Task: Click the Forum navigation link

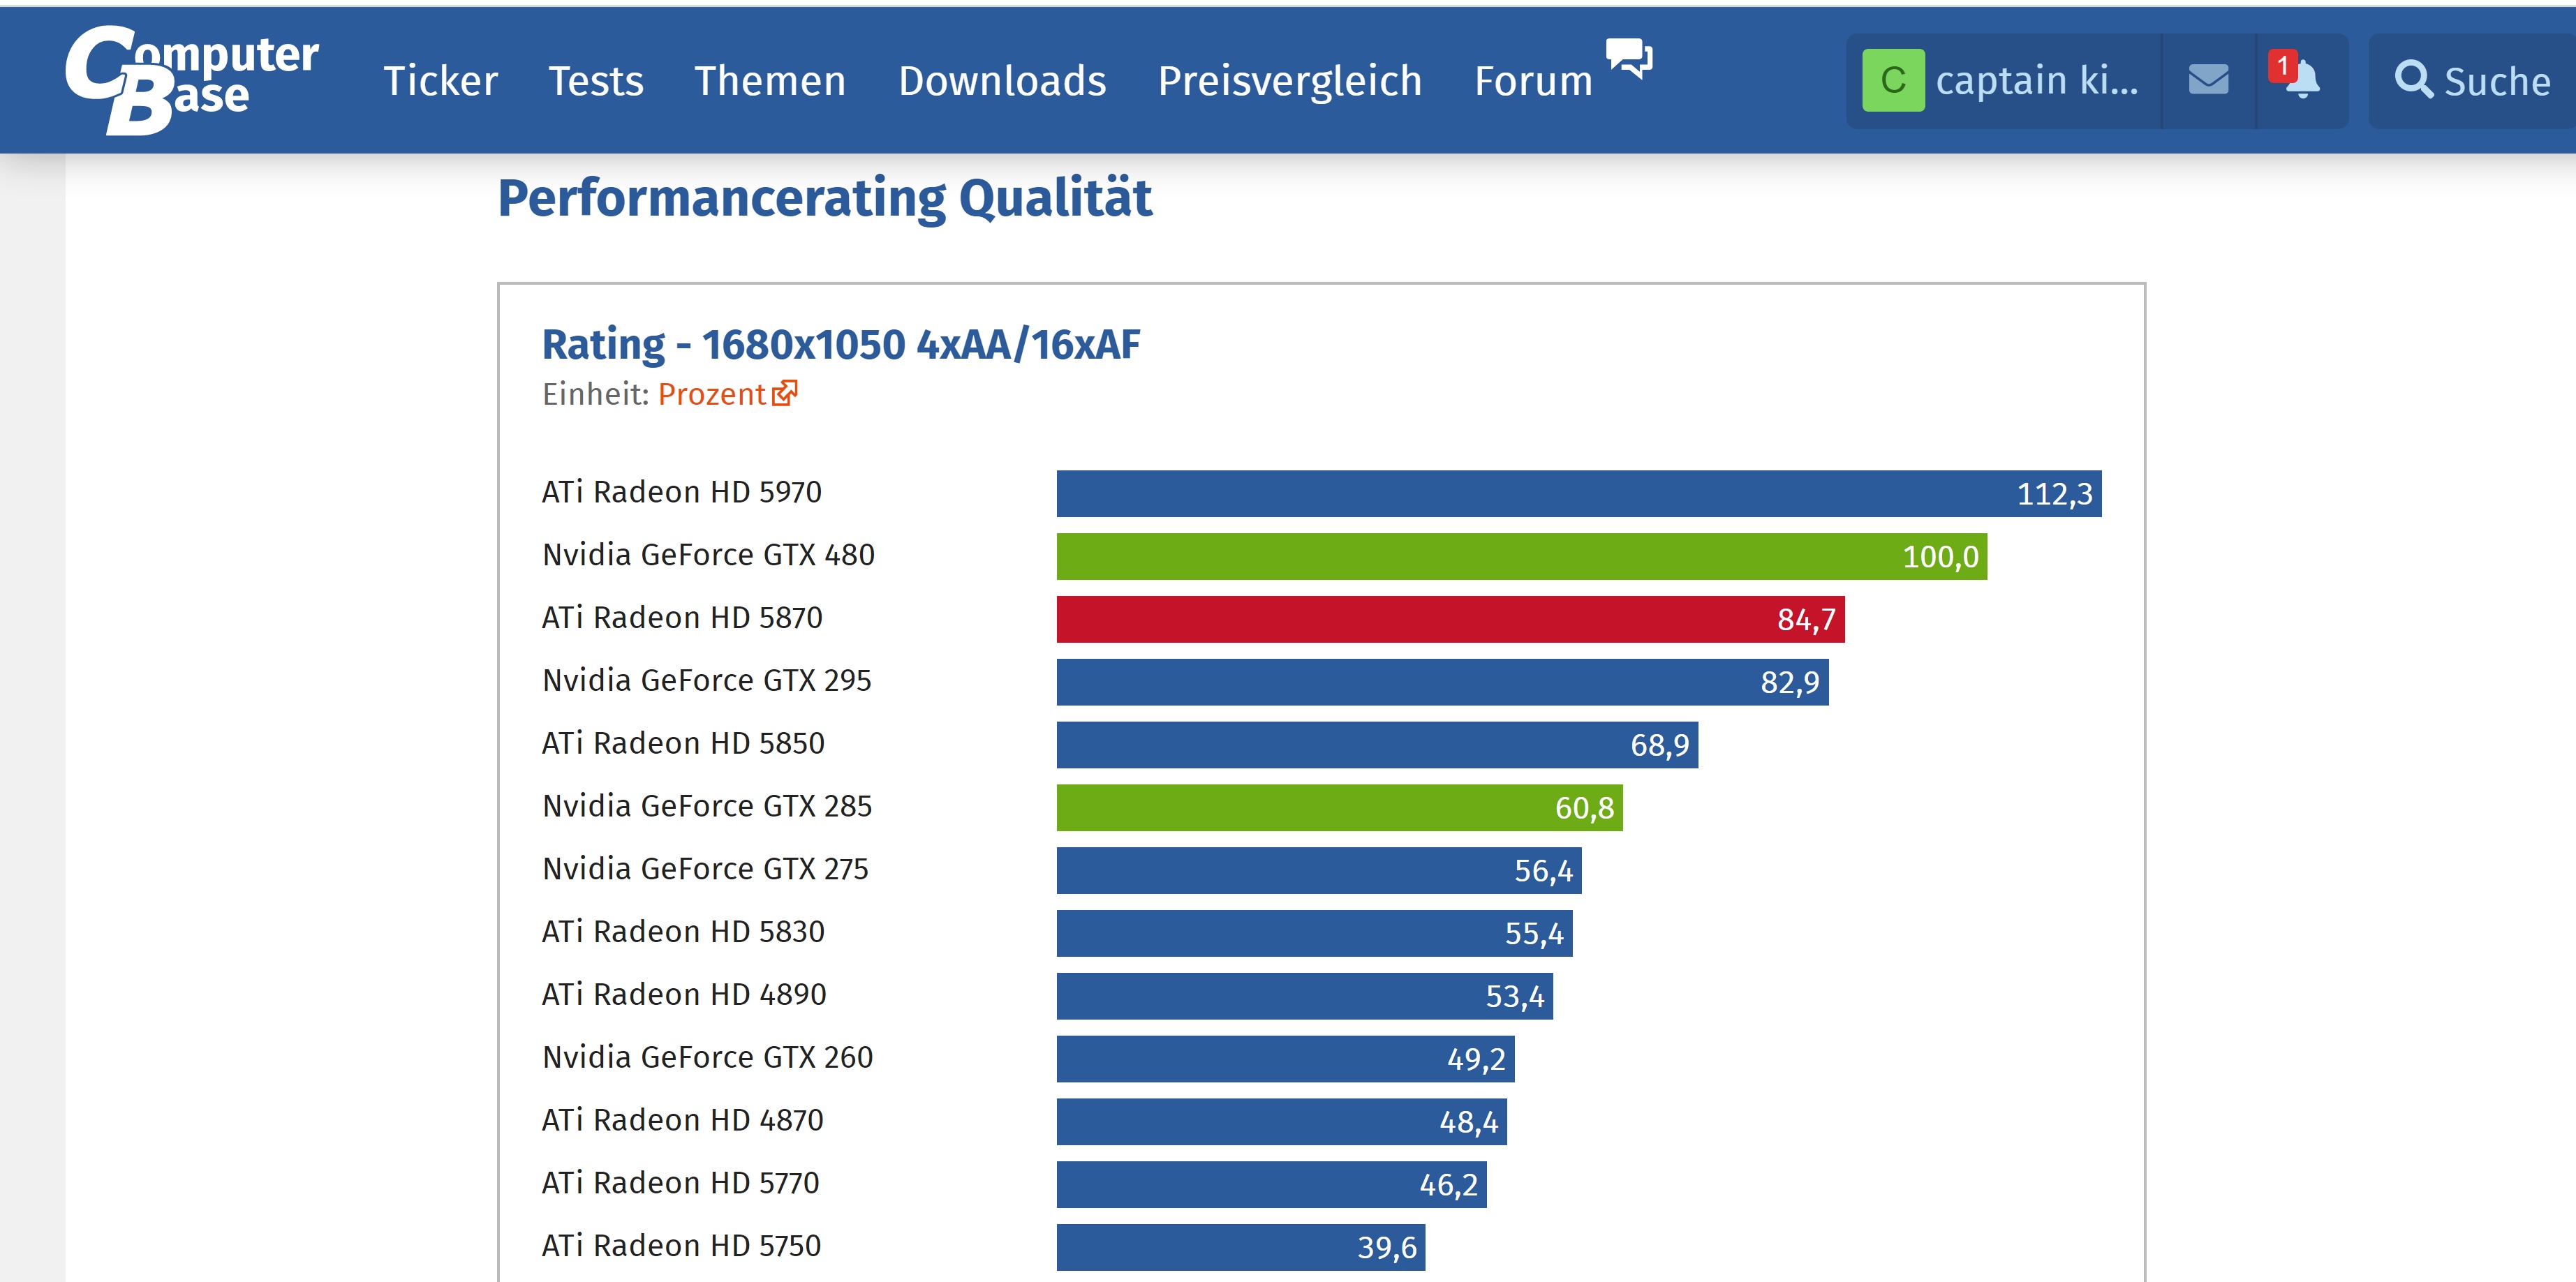Action: [1533, 81]
